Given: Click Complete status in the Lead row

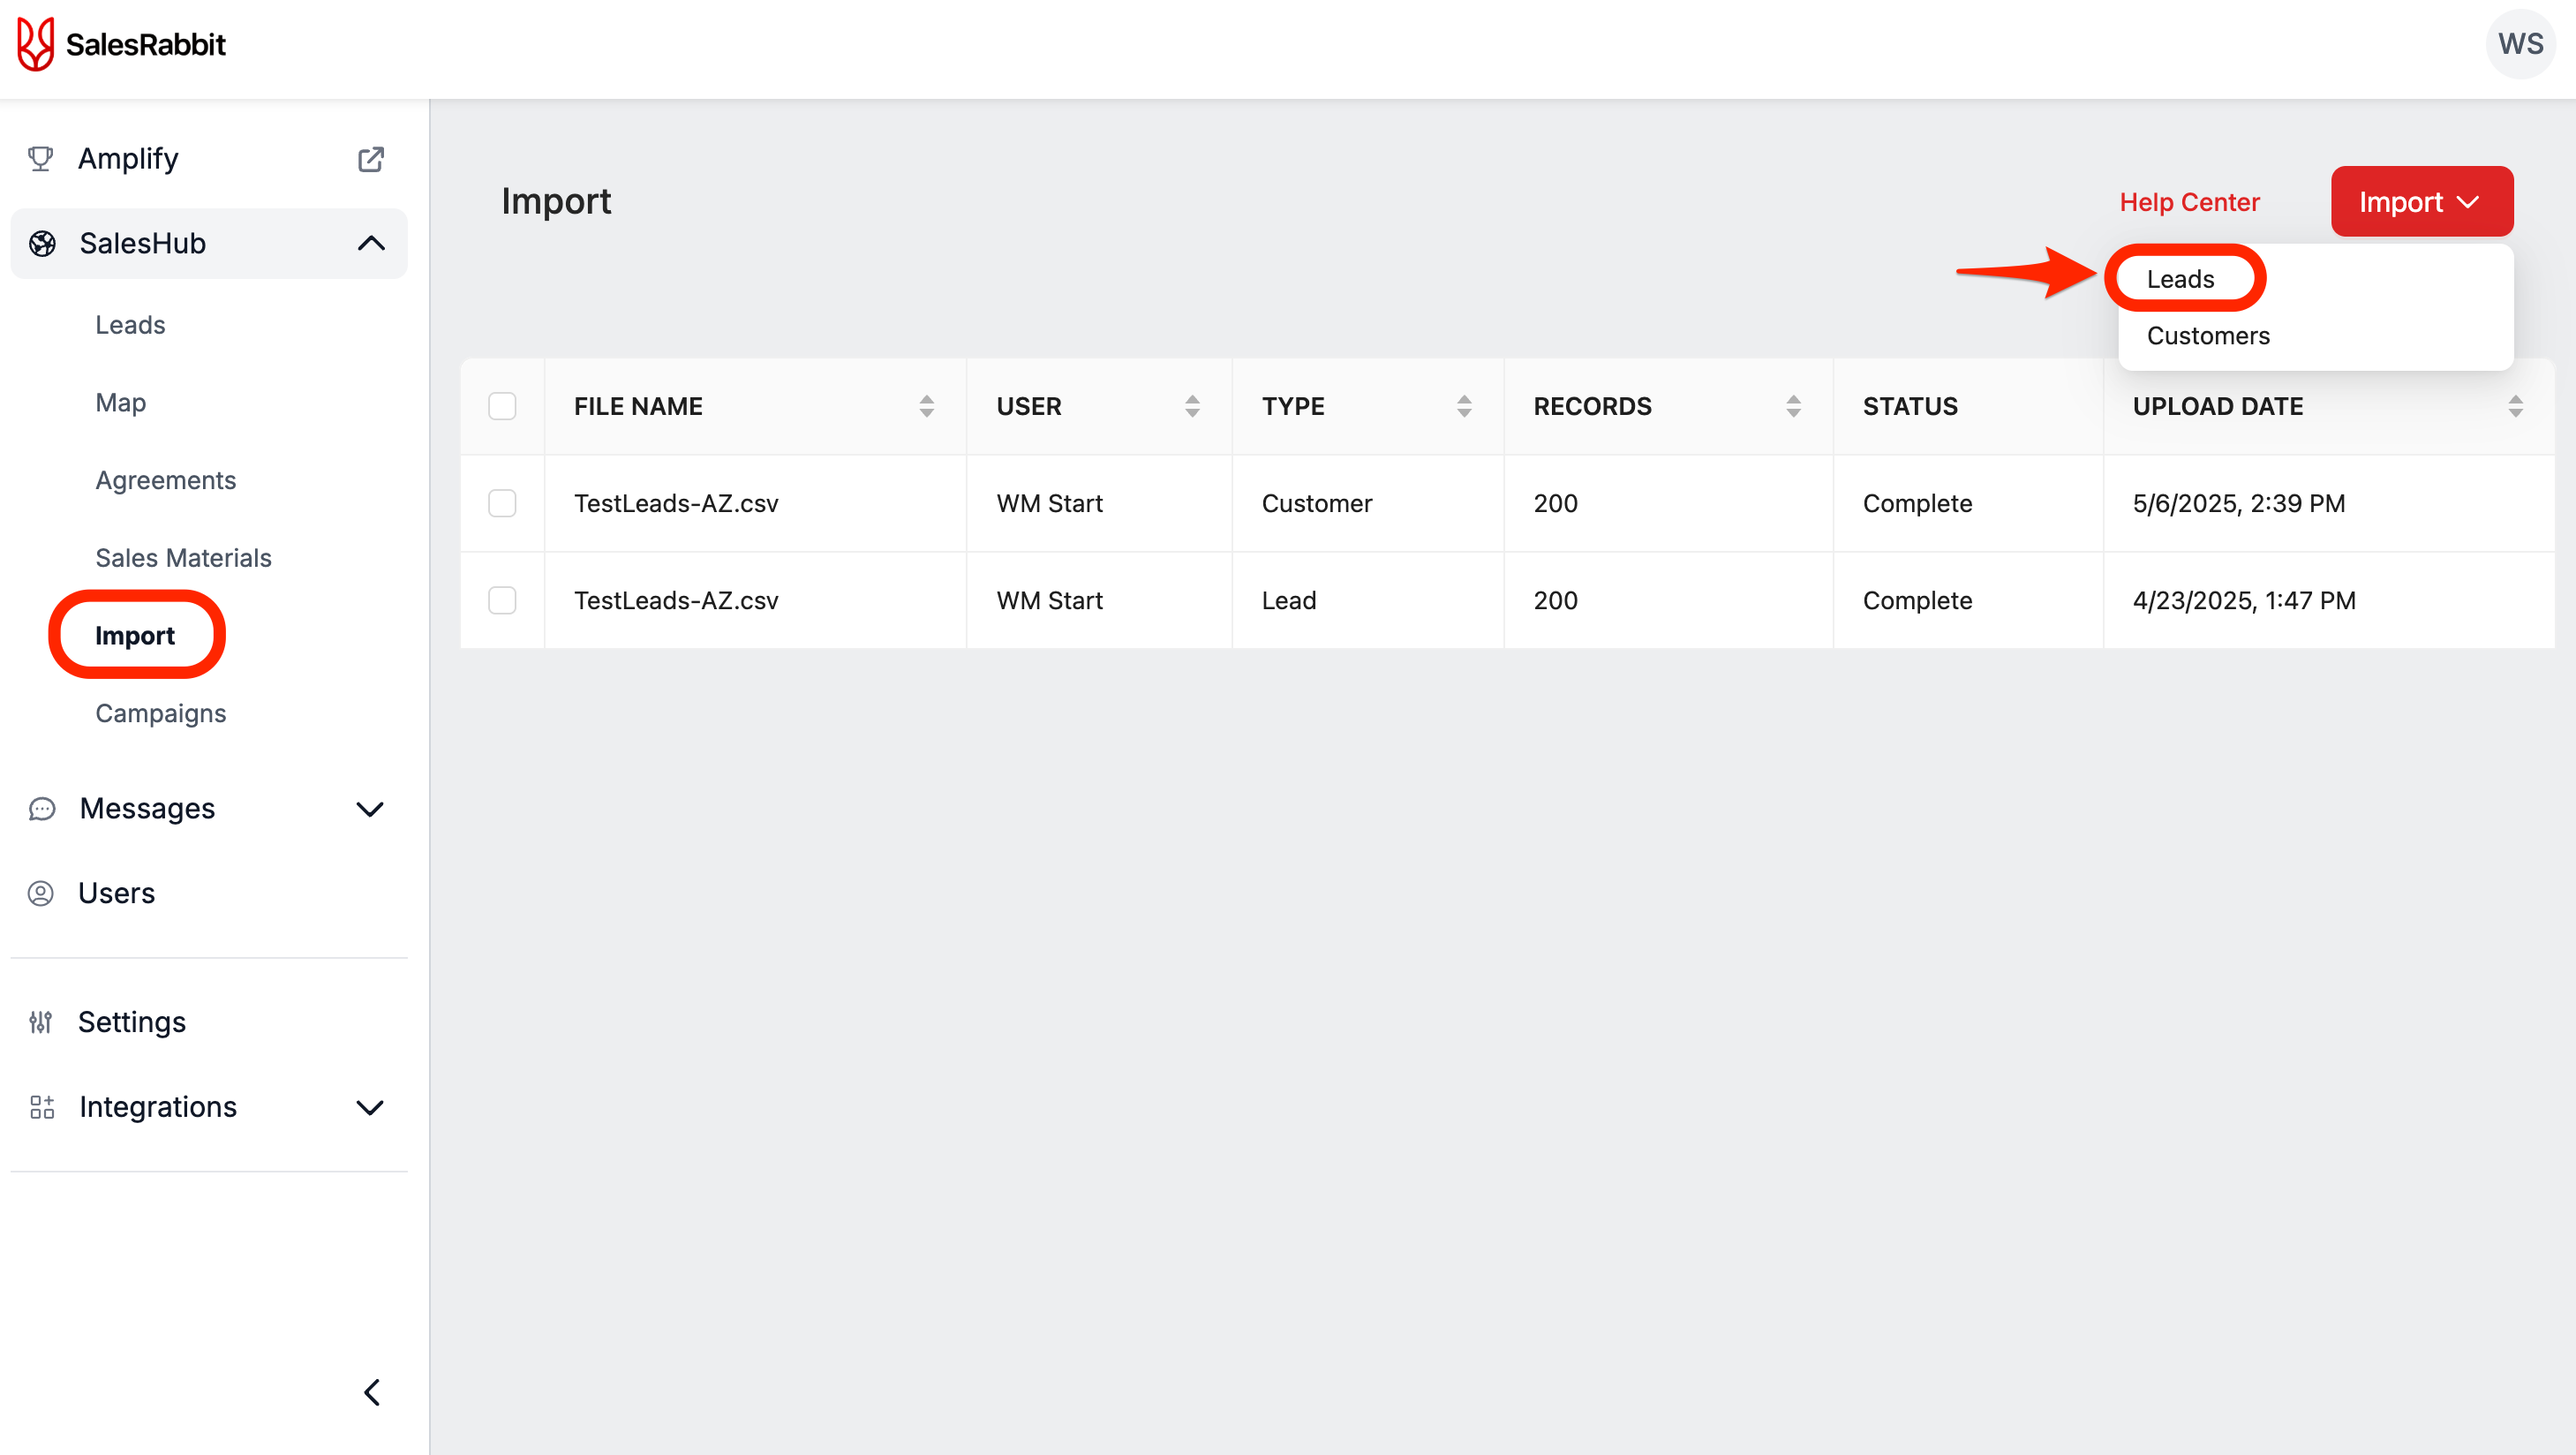Looking at the screenshot, I should click(x=1917, y=600).
